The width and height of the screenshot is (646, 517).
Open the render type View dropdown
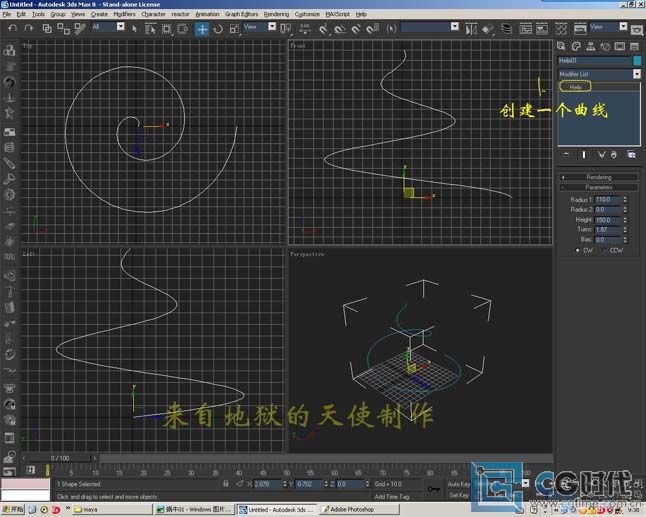pos(623,27)
